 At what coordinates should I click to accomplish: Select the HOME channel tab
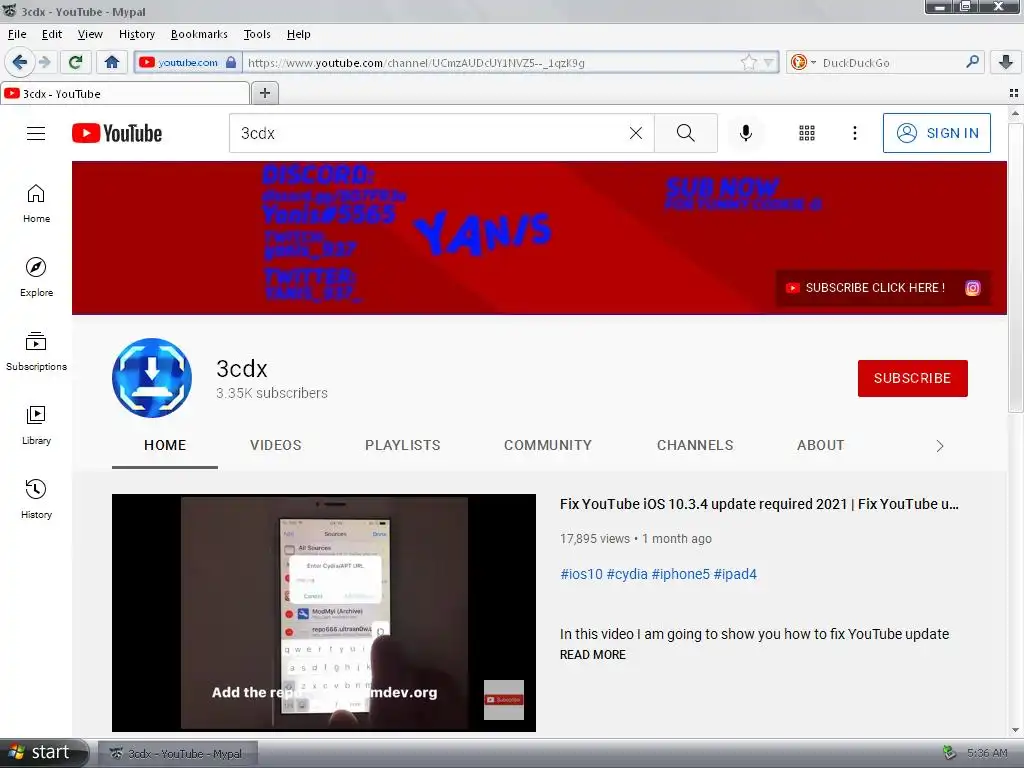[165, 445]
